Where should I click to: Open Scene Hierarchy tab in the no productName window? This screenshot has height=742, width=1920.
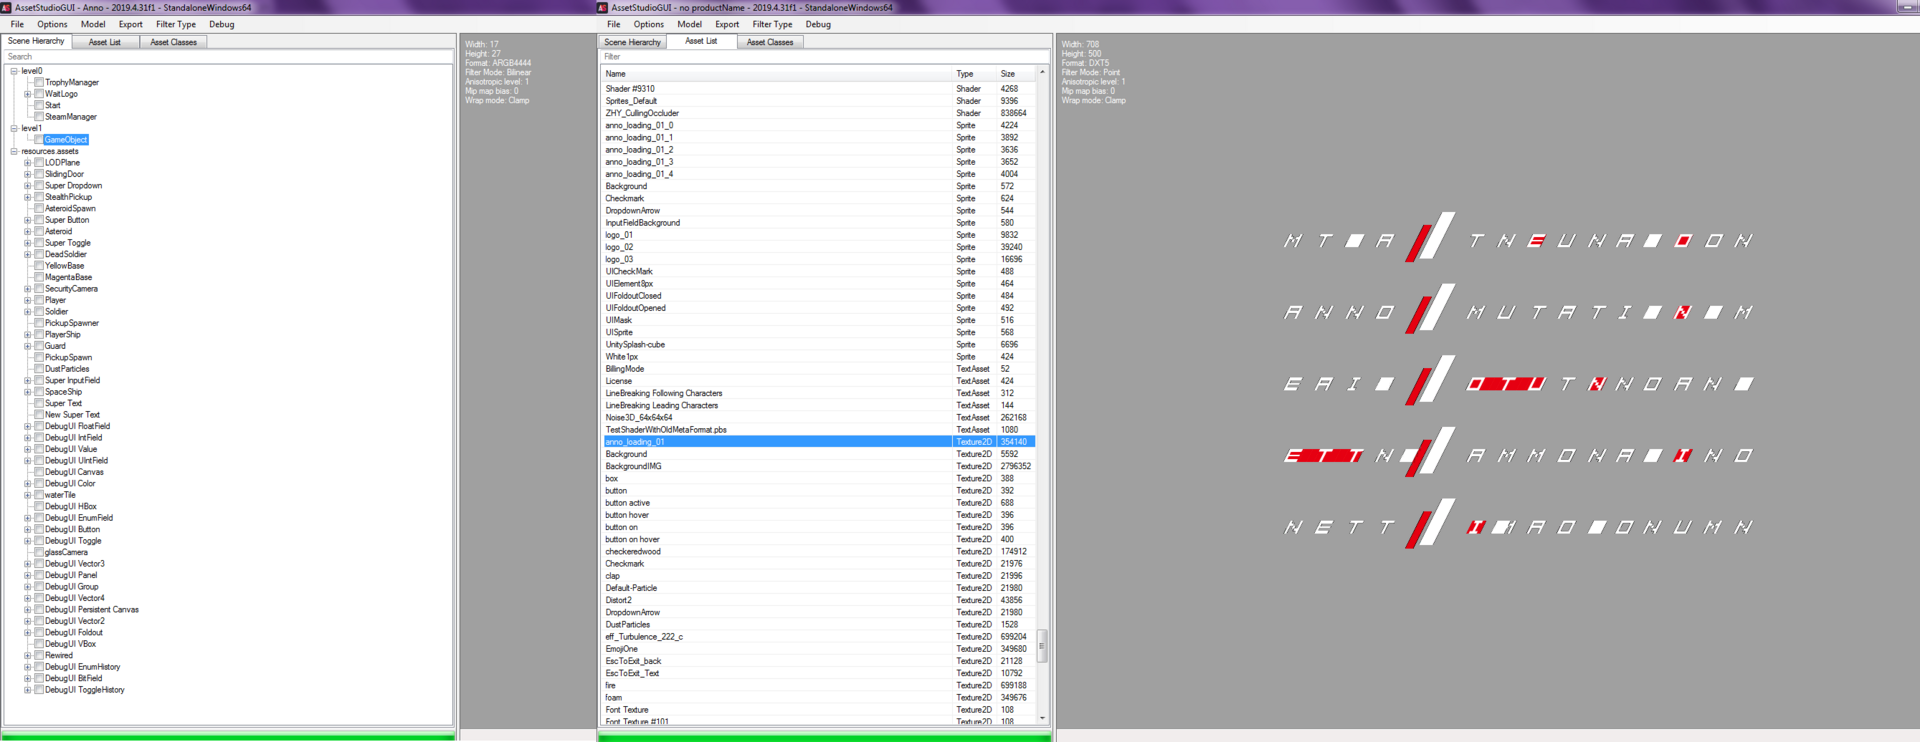click(632, 42)
